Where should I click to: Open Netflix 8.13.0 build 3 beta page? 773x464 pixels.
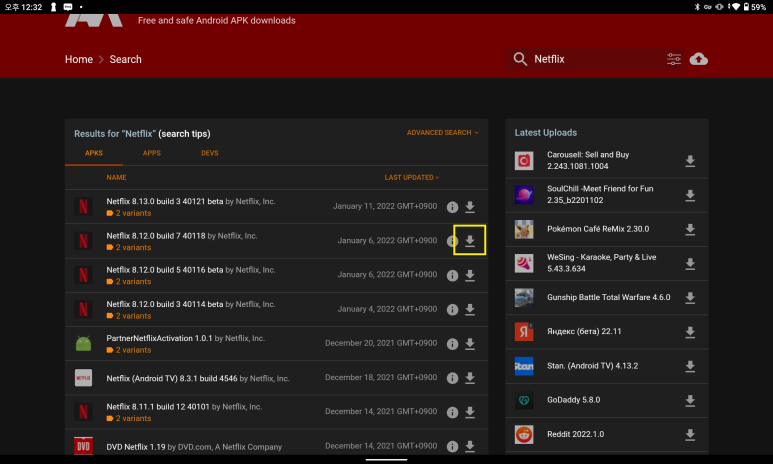coord(165,201)
